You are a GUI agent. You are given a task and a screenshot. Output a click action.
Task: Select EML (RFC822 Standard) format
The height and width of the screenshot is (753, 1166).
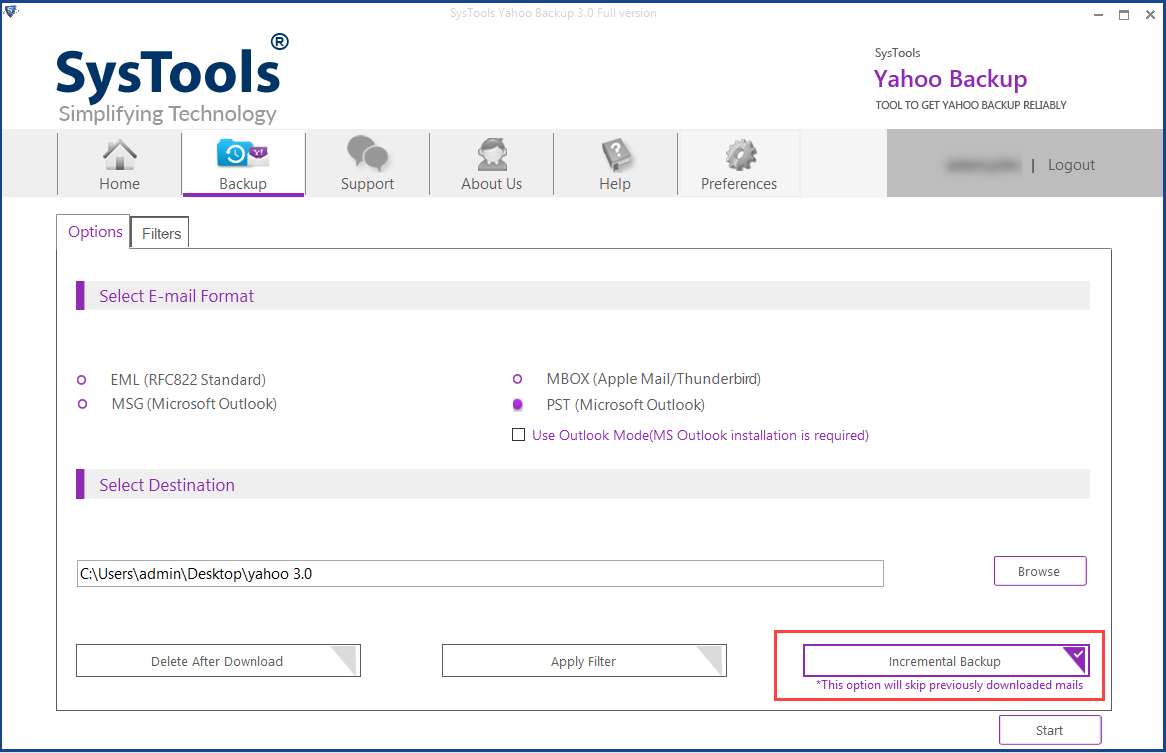pyautogui.click(x=82, y=380)
